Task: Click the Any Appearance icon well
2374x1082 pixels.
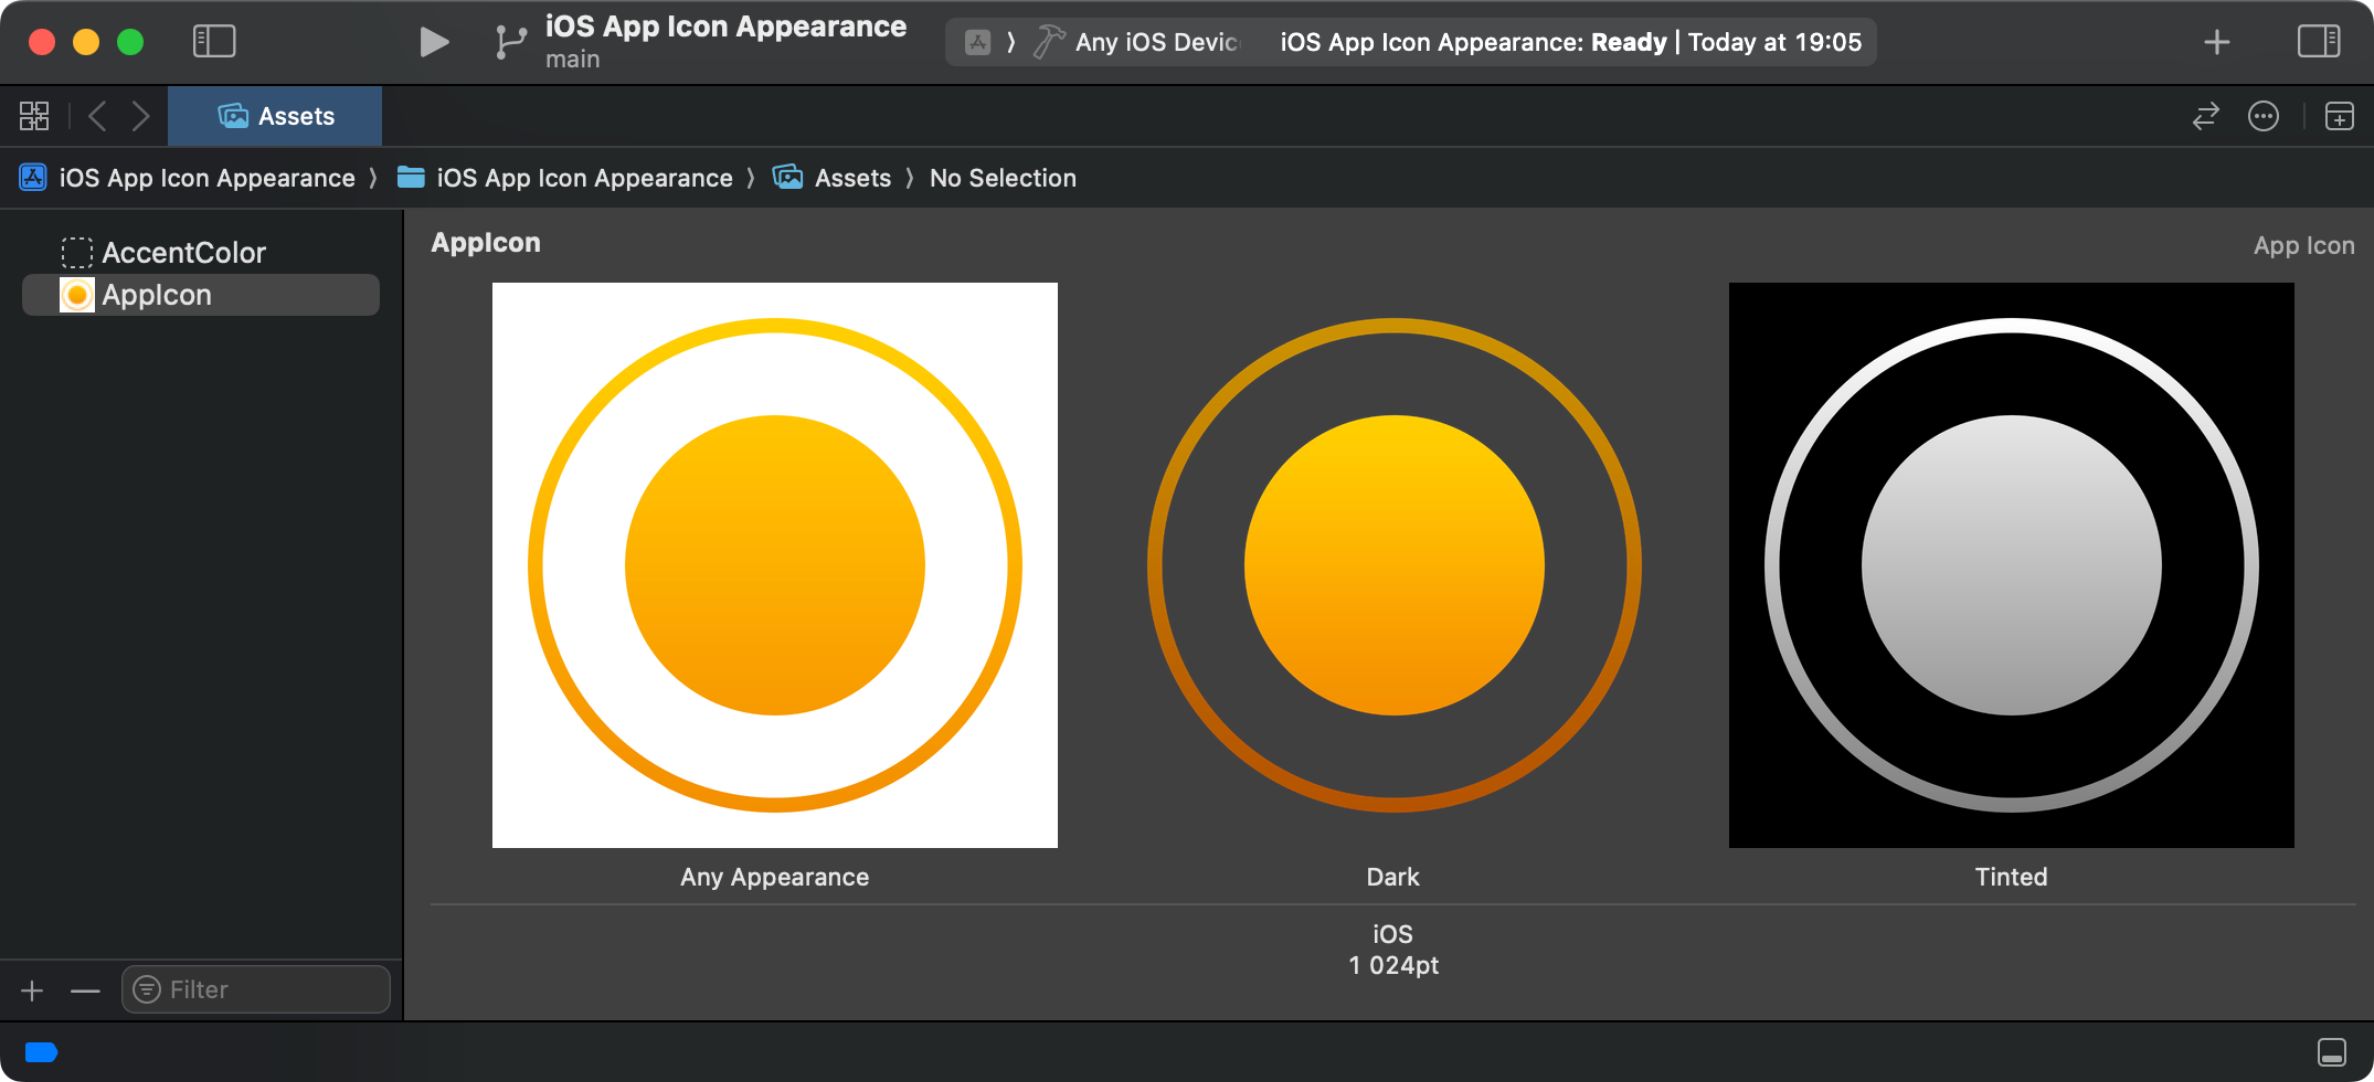Action: (x=774, y=565)
